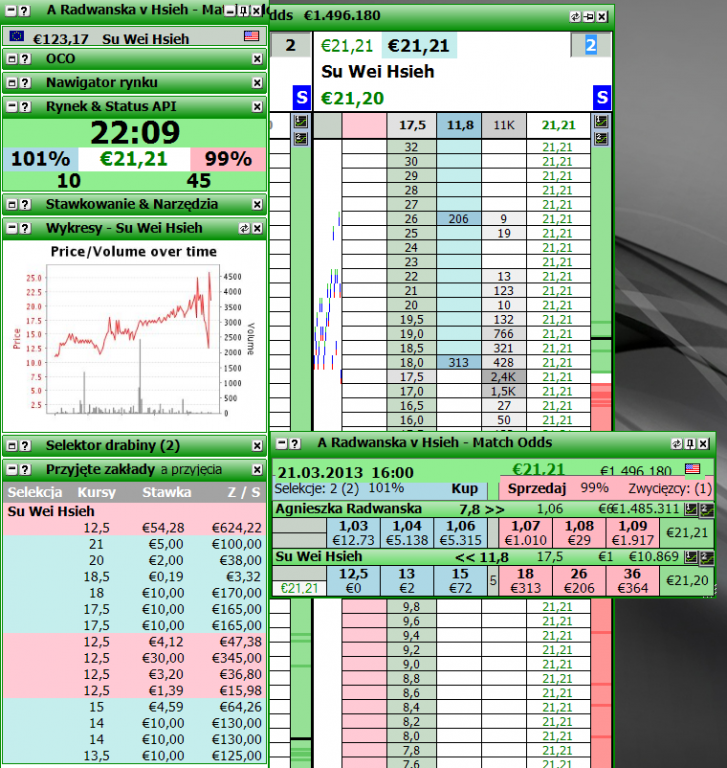Screen dimensions: 727x768
Task: Expand the Nawigator rynku panel
Action: (x=12, y=83)
